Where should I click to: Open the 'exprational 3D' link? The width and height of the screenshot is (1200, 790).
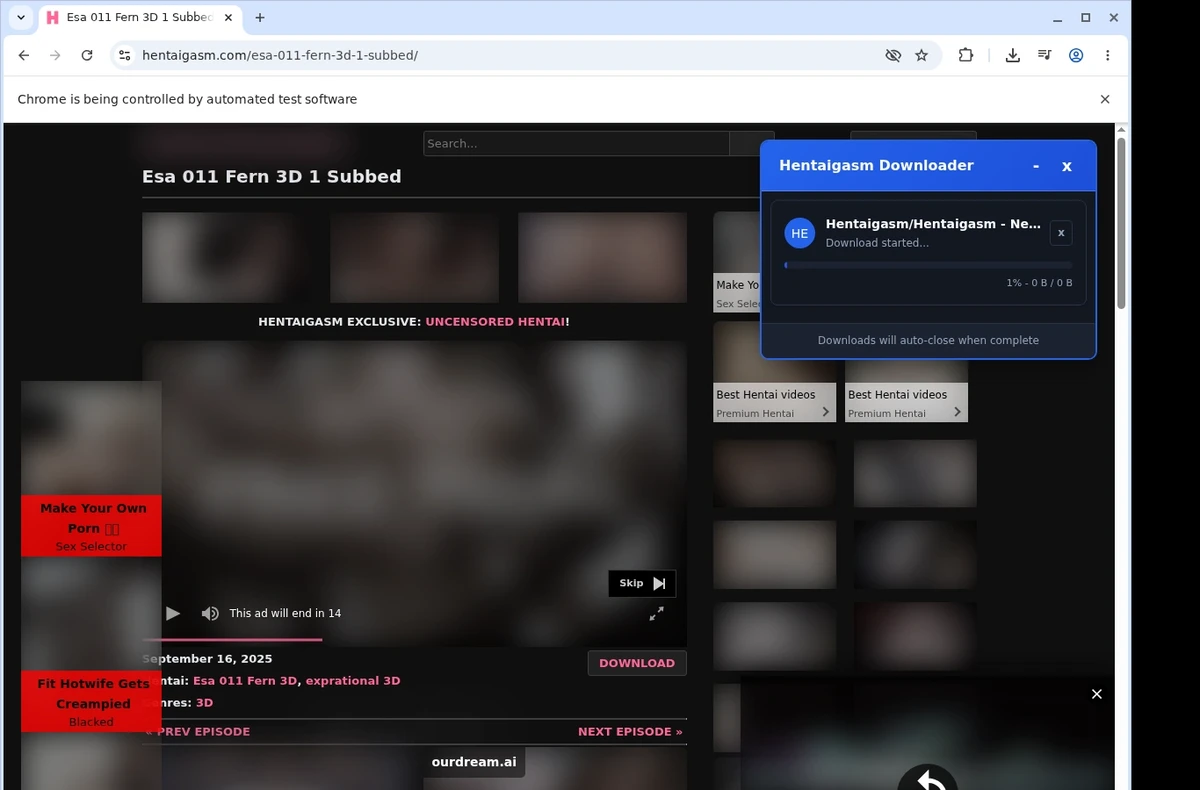click(353, 681)
